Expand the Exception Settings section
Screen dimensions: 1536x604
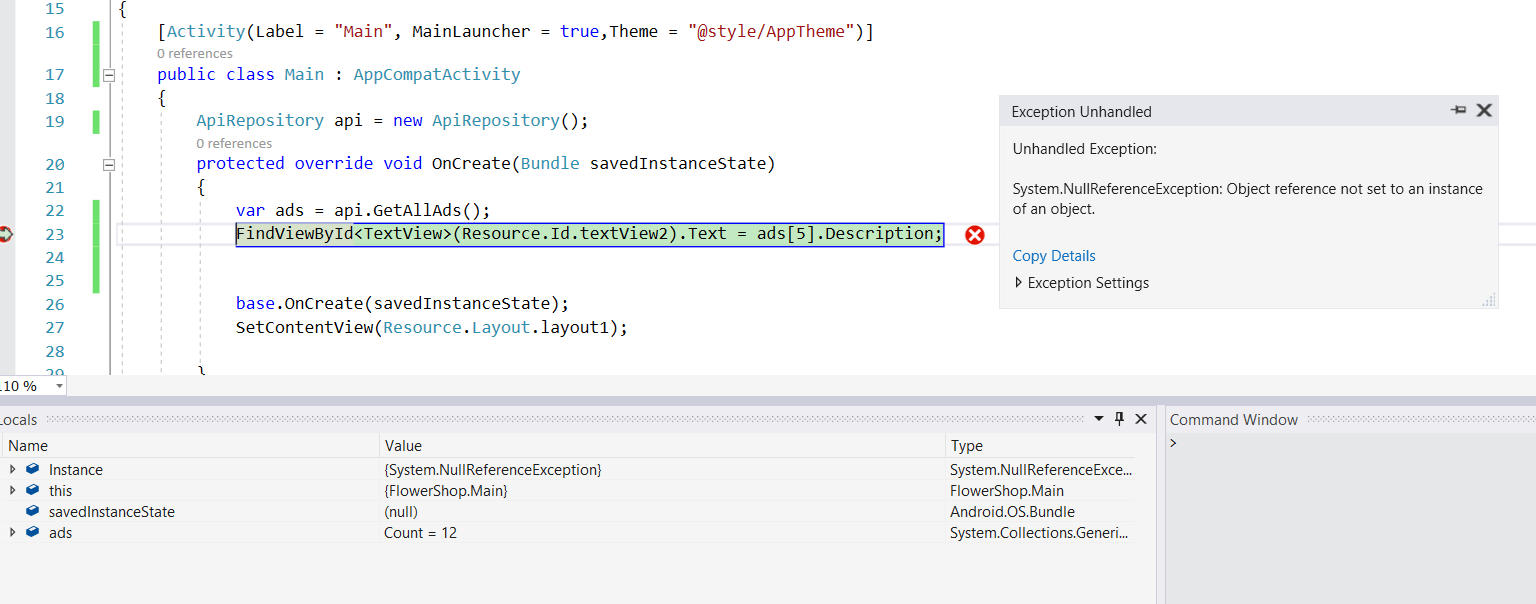pyautogui.click(x=1019, y=283)
